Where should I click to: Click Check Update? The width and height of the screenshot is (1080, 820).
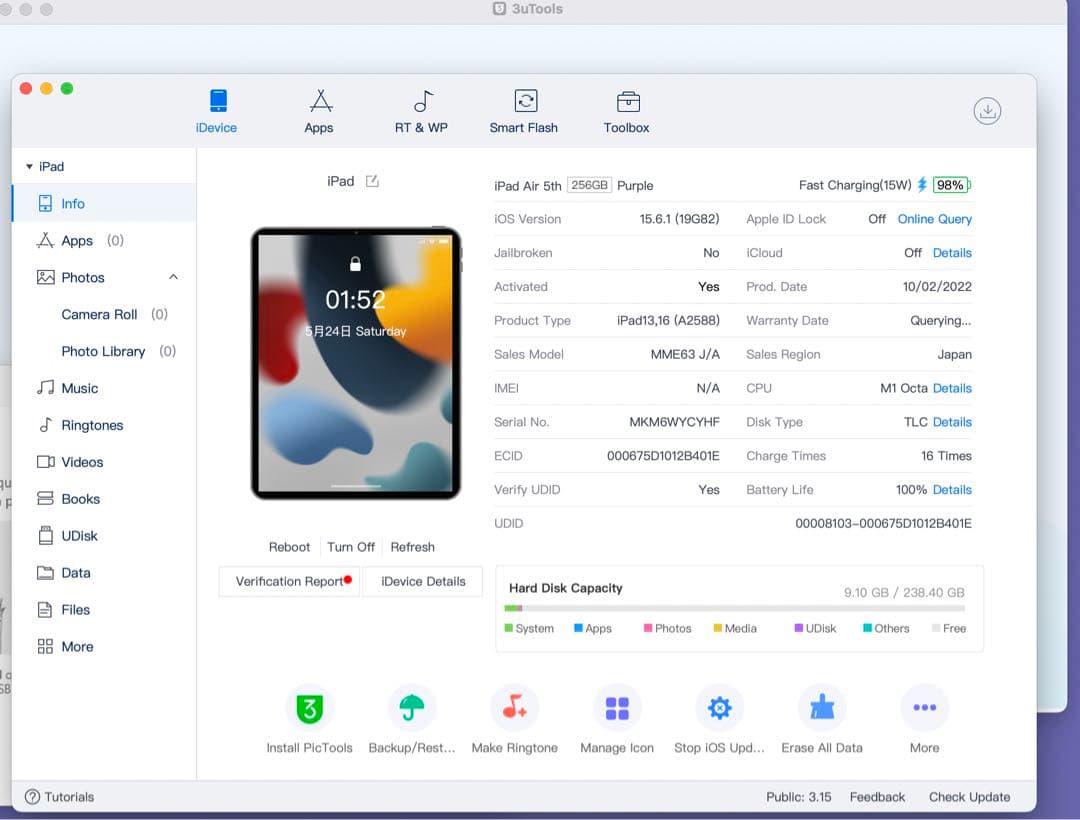click(x=969, y=797)
